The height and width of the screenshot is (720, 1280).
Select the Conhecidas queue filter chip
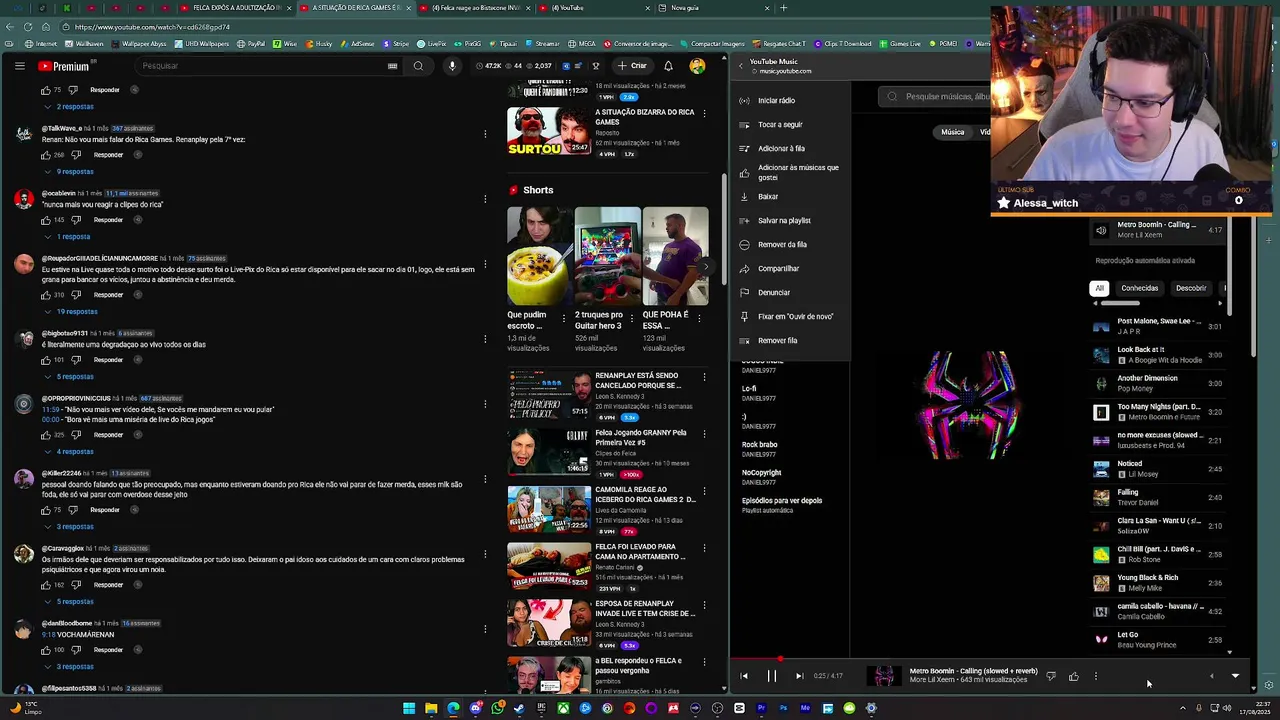coord(1139,288)
